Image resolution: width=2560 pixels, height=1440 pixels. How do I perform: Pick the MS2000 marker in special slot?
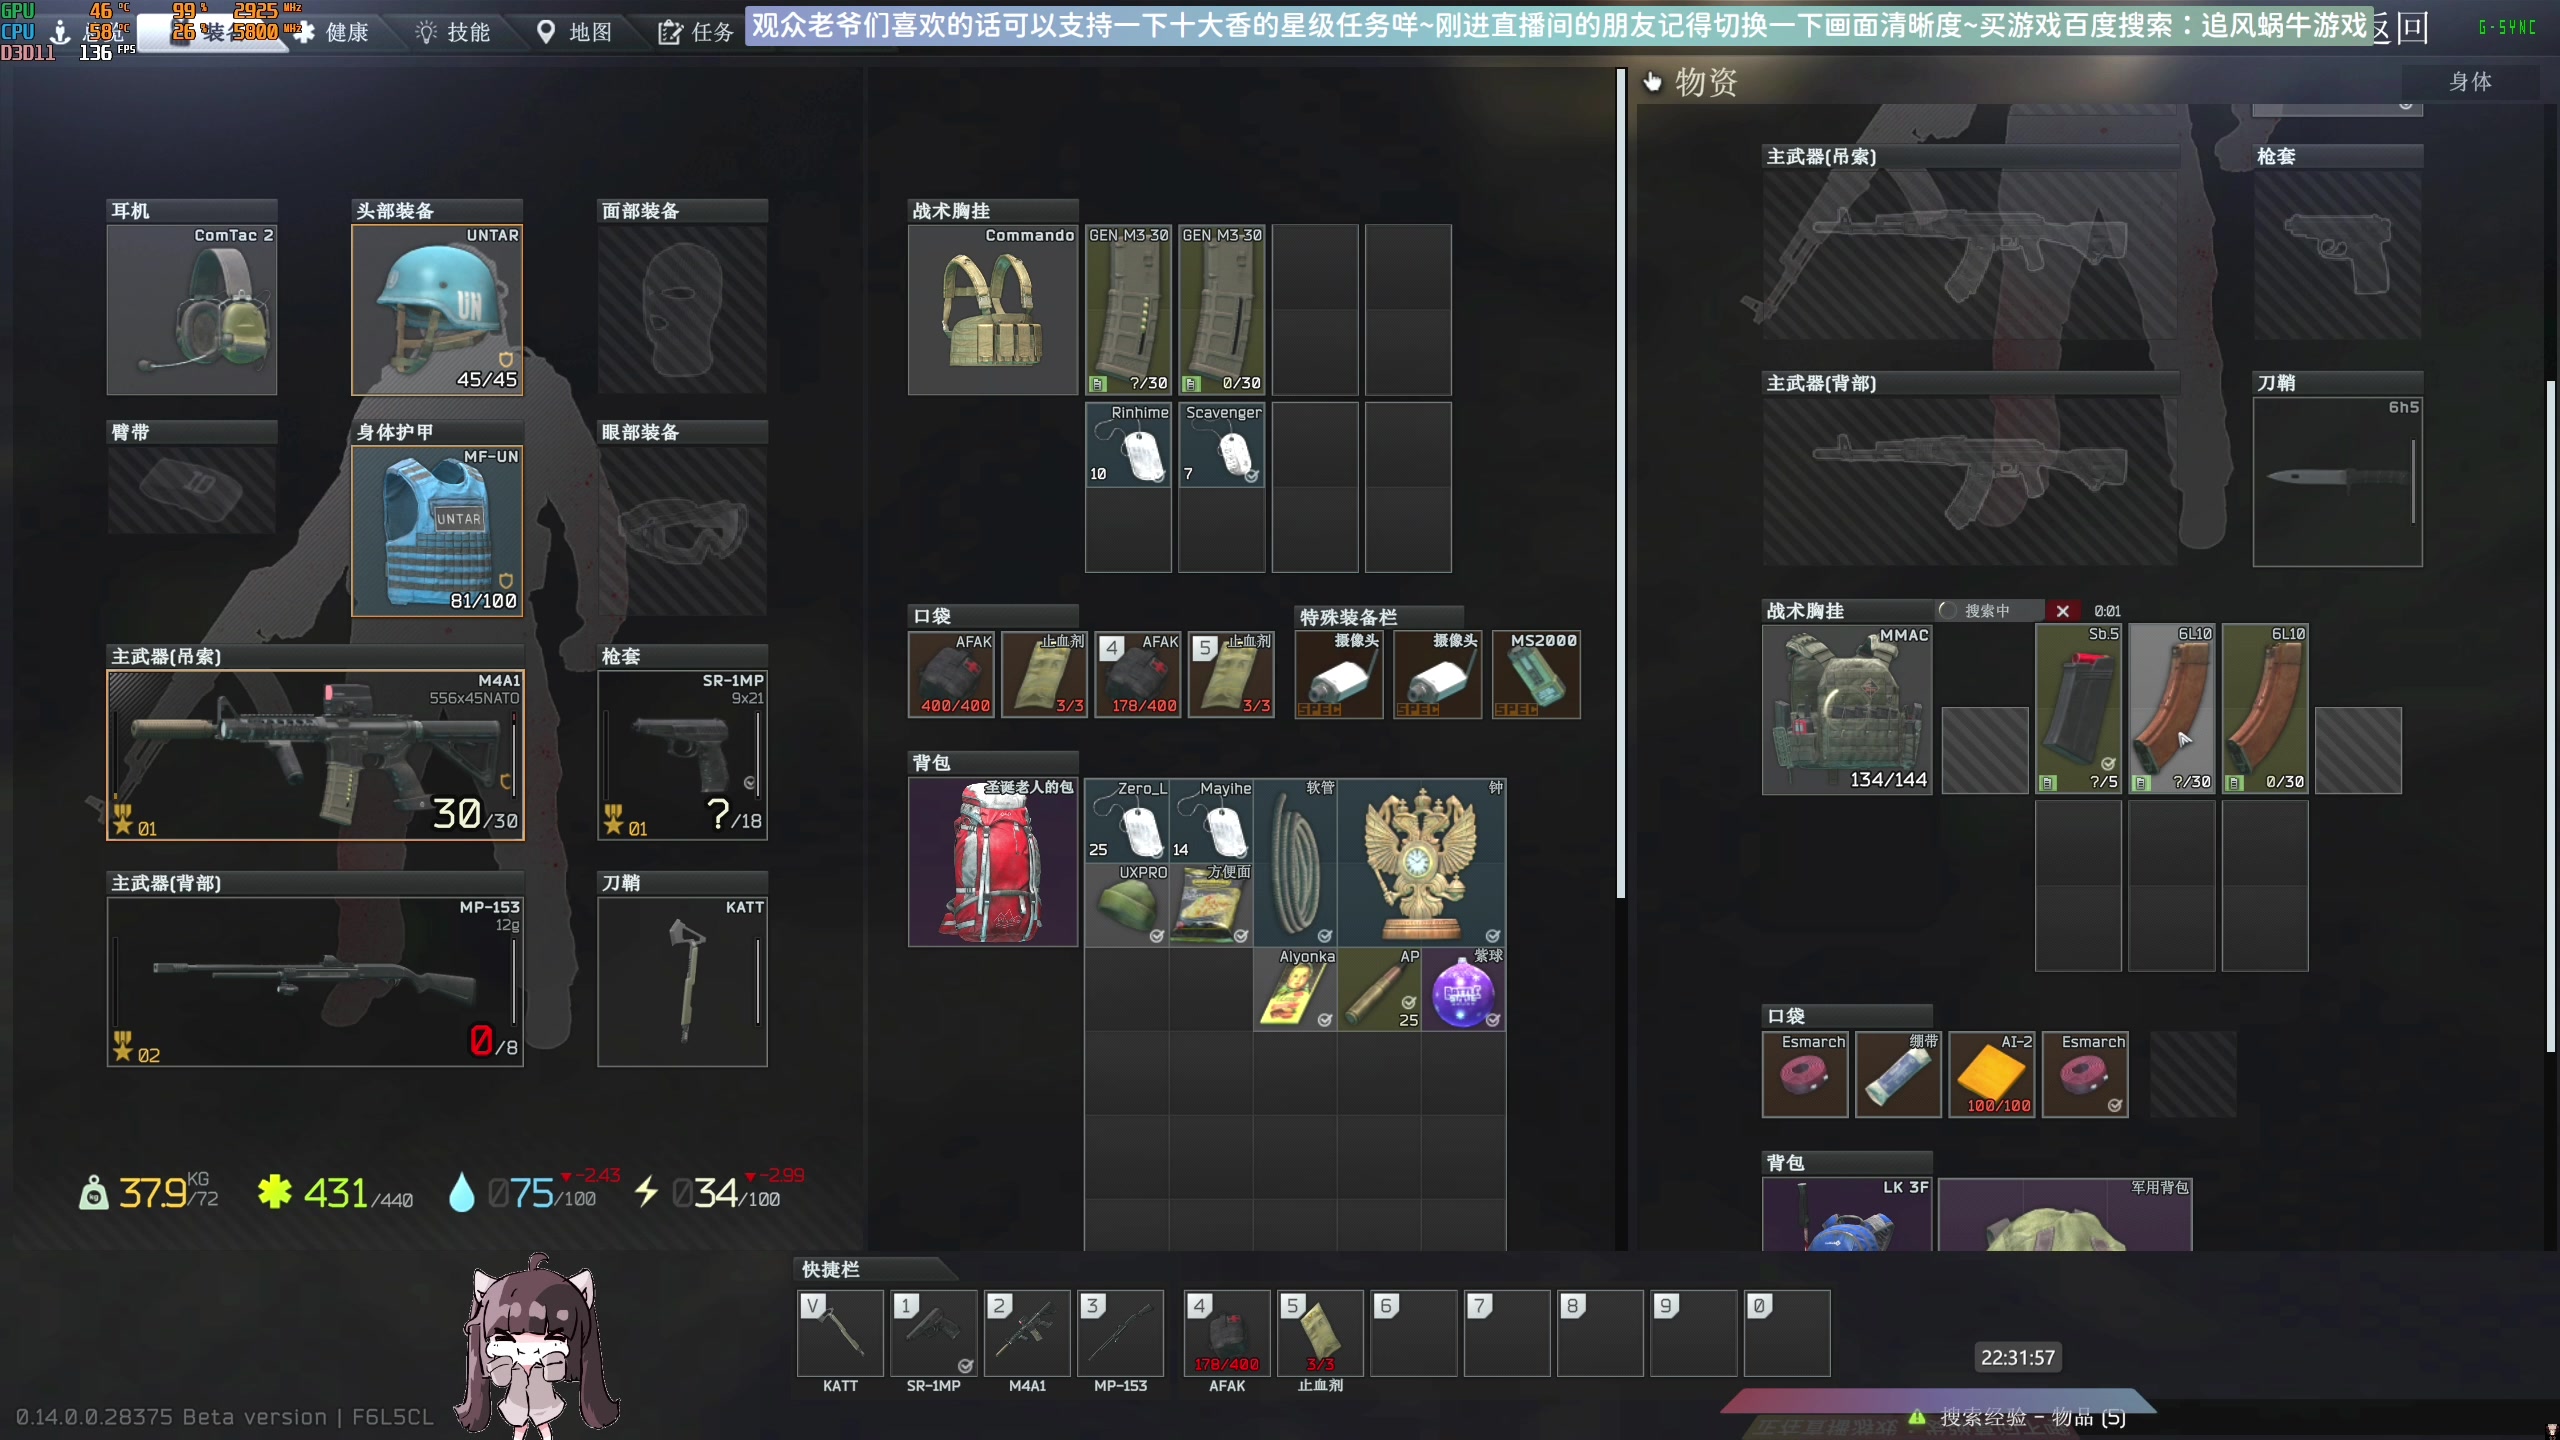tap(1536, 675)
